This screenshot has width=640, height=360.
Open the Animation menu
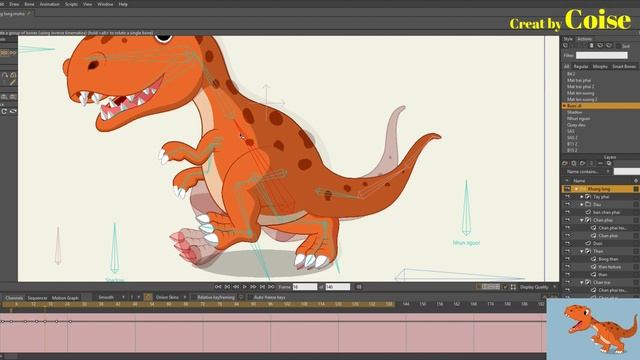click(49, 4)
